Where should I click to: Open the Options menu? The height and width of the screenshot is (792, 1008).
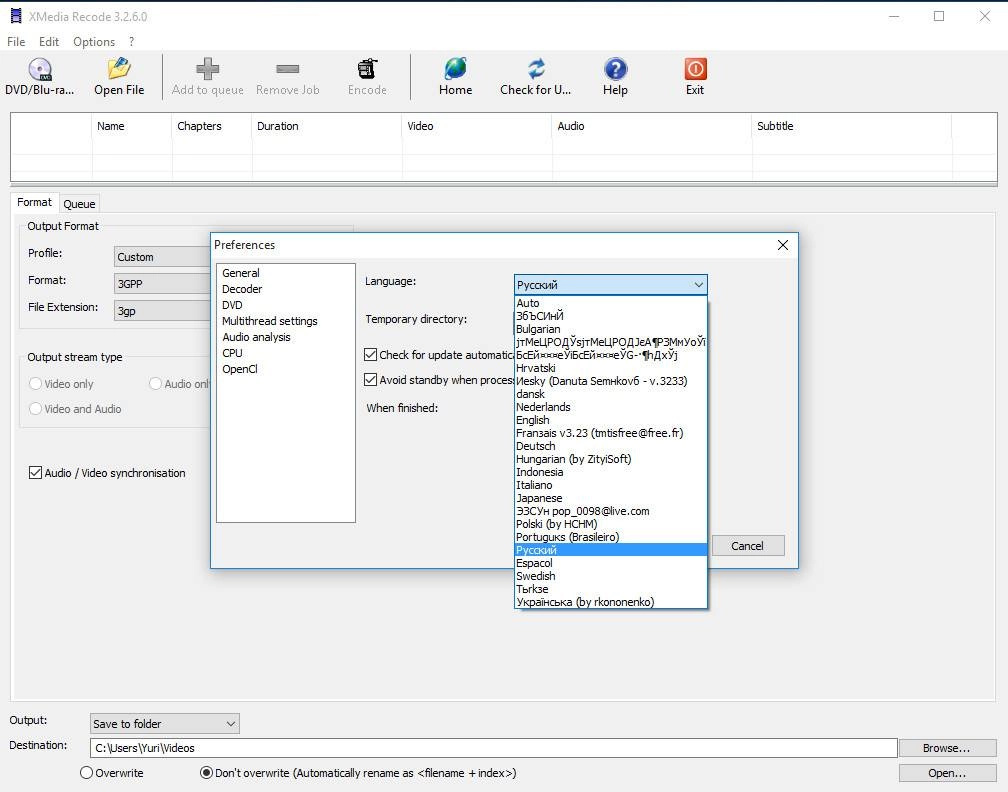tap(94, 42)
